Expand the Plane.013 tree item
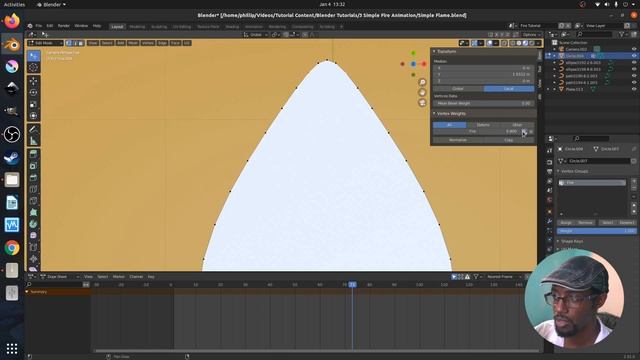This screenshot has height=360, width=640. (x=555, y=89)
